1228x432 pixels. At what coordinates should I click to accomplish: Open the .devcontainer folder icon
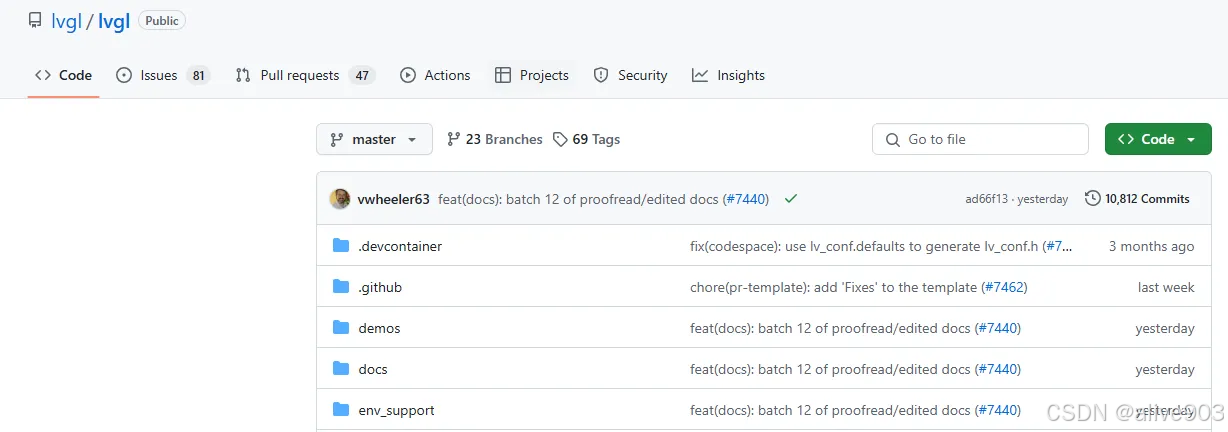[341, 246]
